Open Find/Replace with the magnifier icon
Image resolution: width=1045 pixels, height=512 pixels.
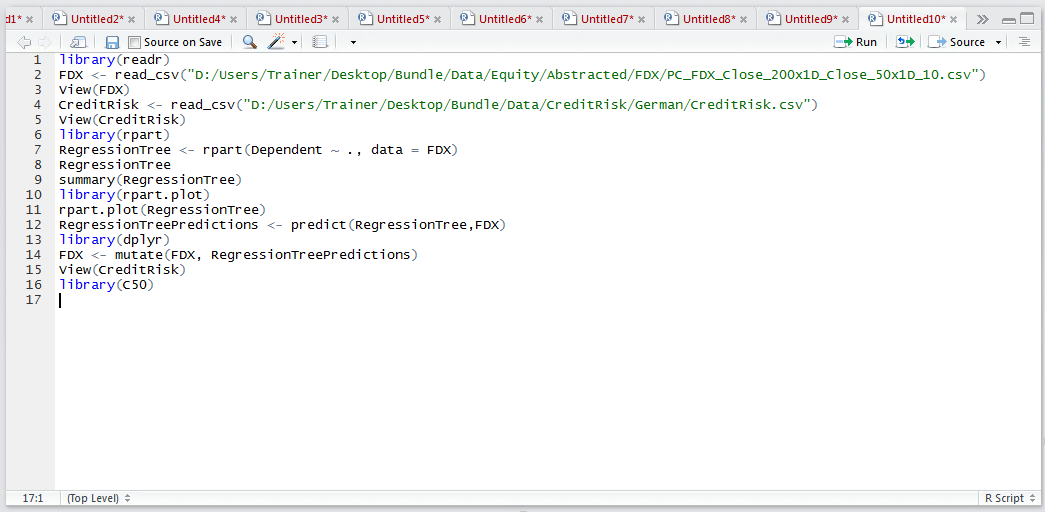click(249, 42)
